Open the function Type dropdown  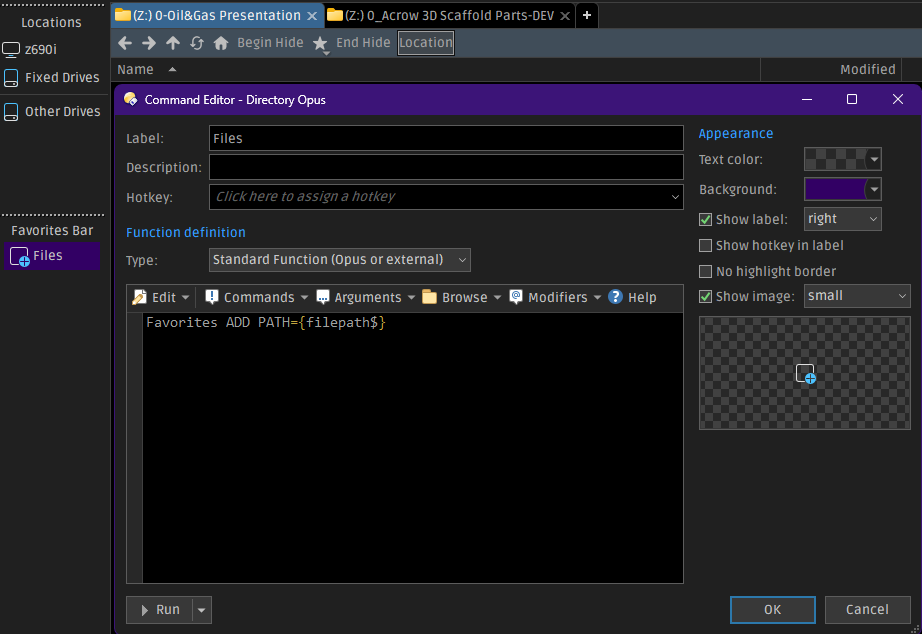click(340, 260)
